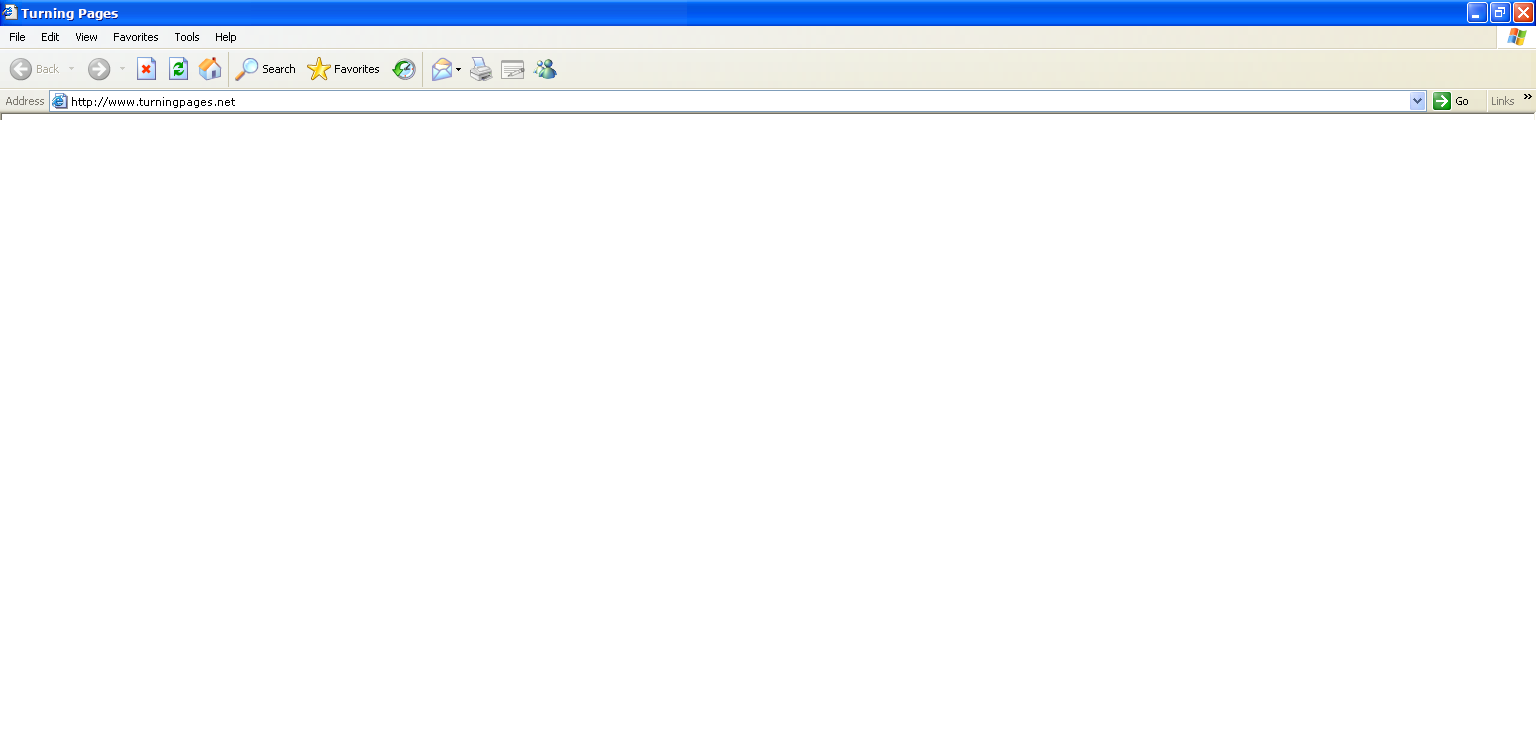Open the Favorites star toolbar button

[x=344, y=69]
